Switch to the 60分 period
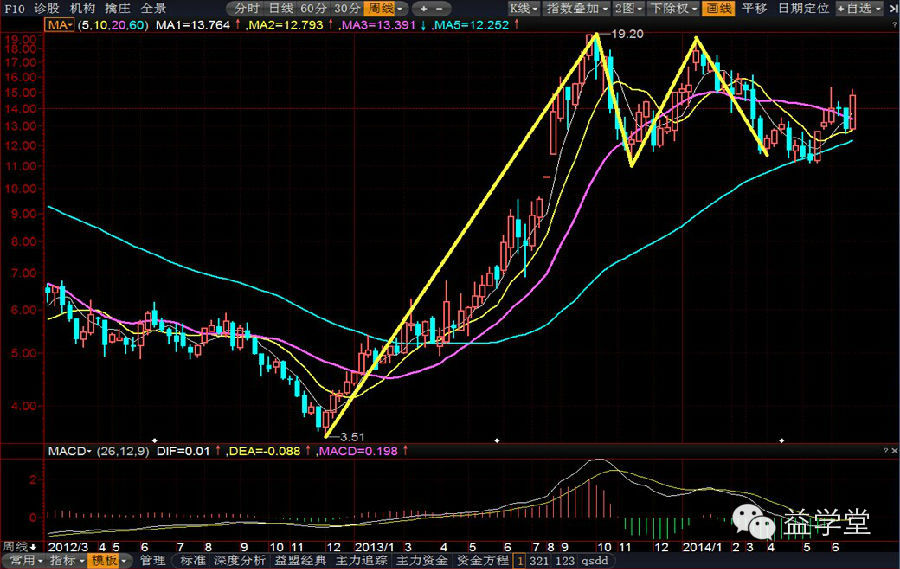 (314, 8)
